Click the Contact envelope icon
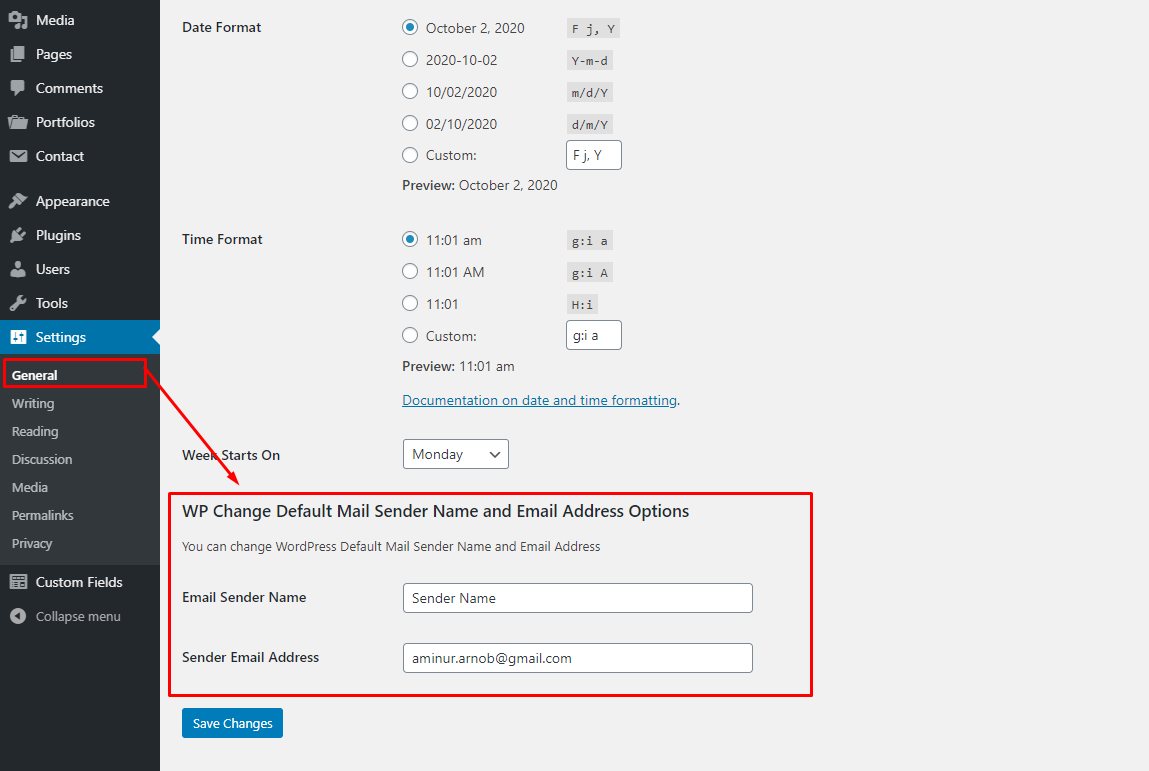 18,156
